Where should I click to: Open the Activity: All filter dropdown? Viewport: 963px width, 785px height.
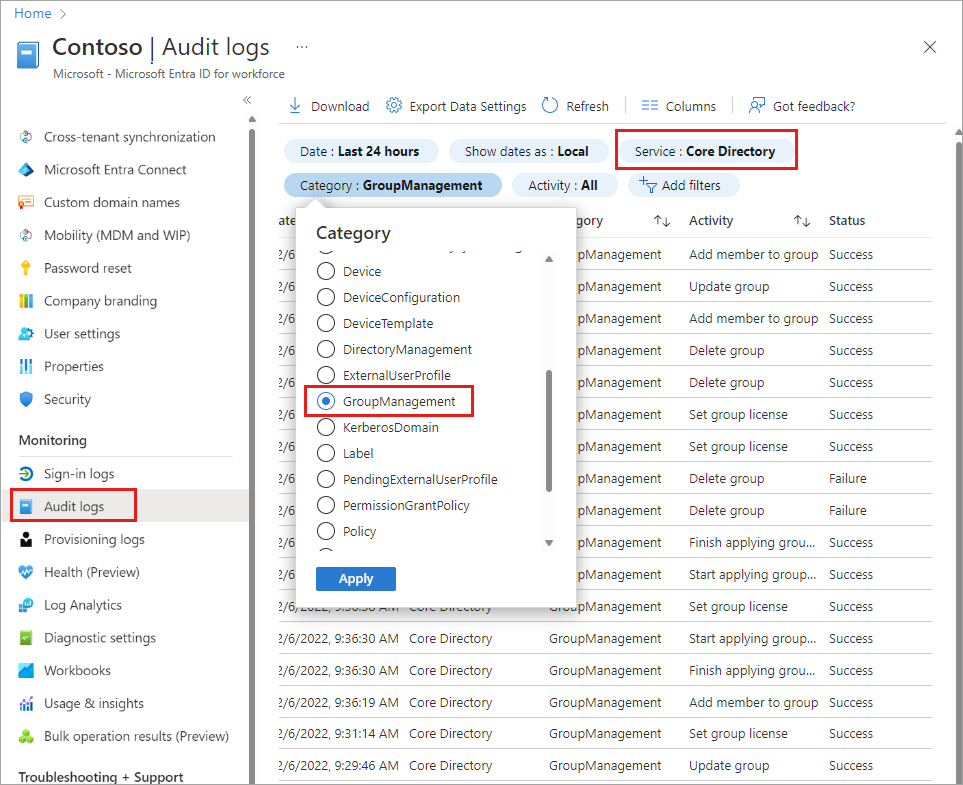point(564,184)
